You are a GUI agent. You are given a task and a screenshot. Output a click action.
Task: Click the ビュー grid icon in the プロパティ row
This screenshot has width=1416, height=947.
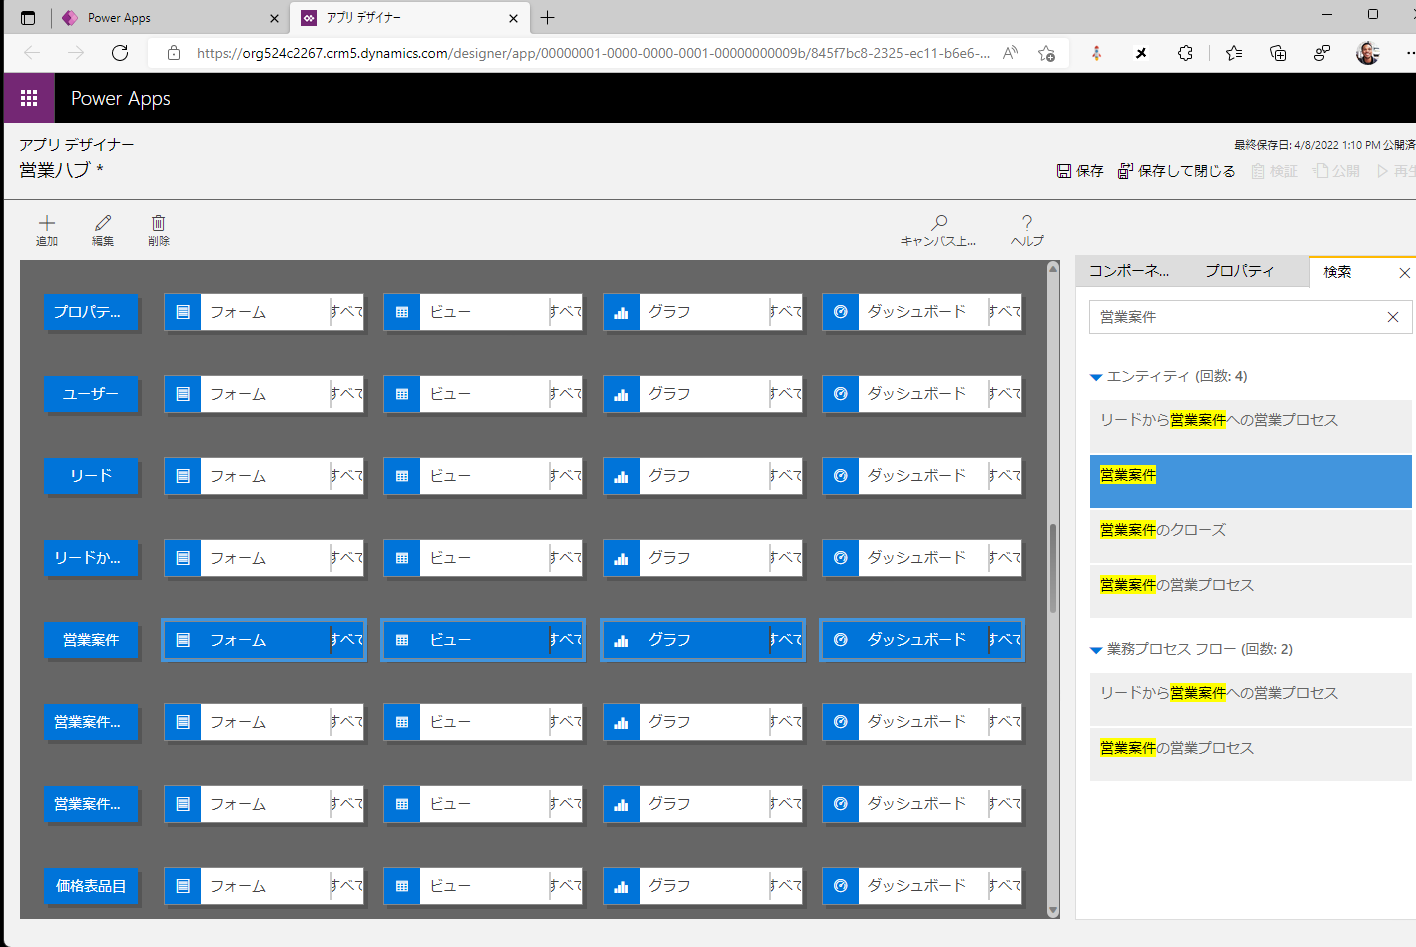(401, 312)
